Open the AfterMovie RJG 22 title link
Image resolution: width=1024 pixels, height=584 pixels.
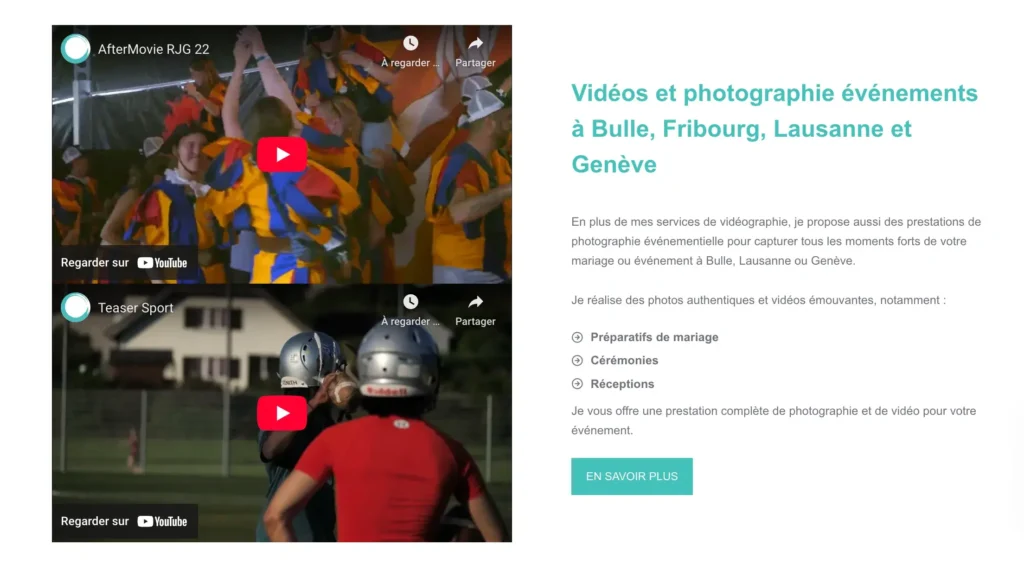point(153,50)
